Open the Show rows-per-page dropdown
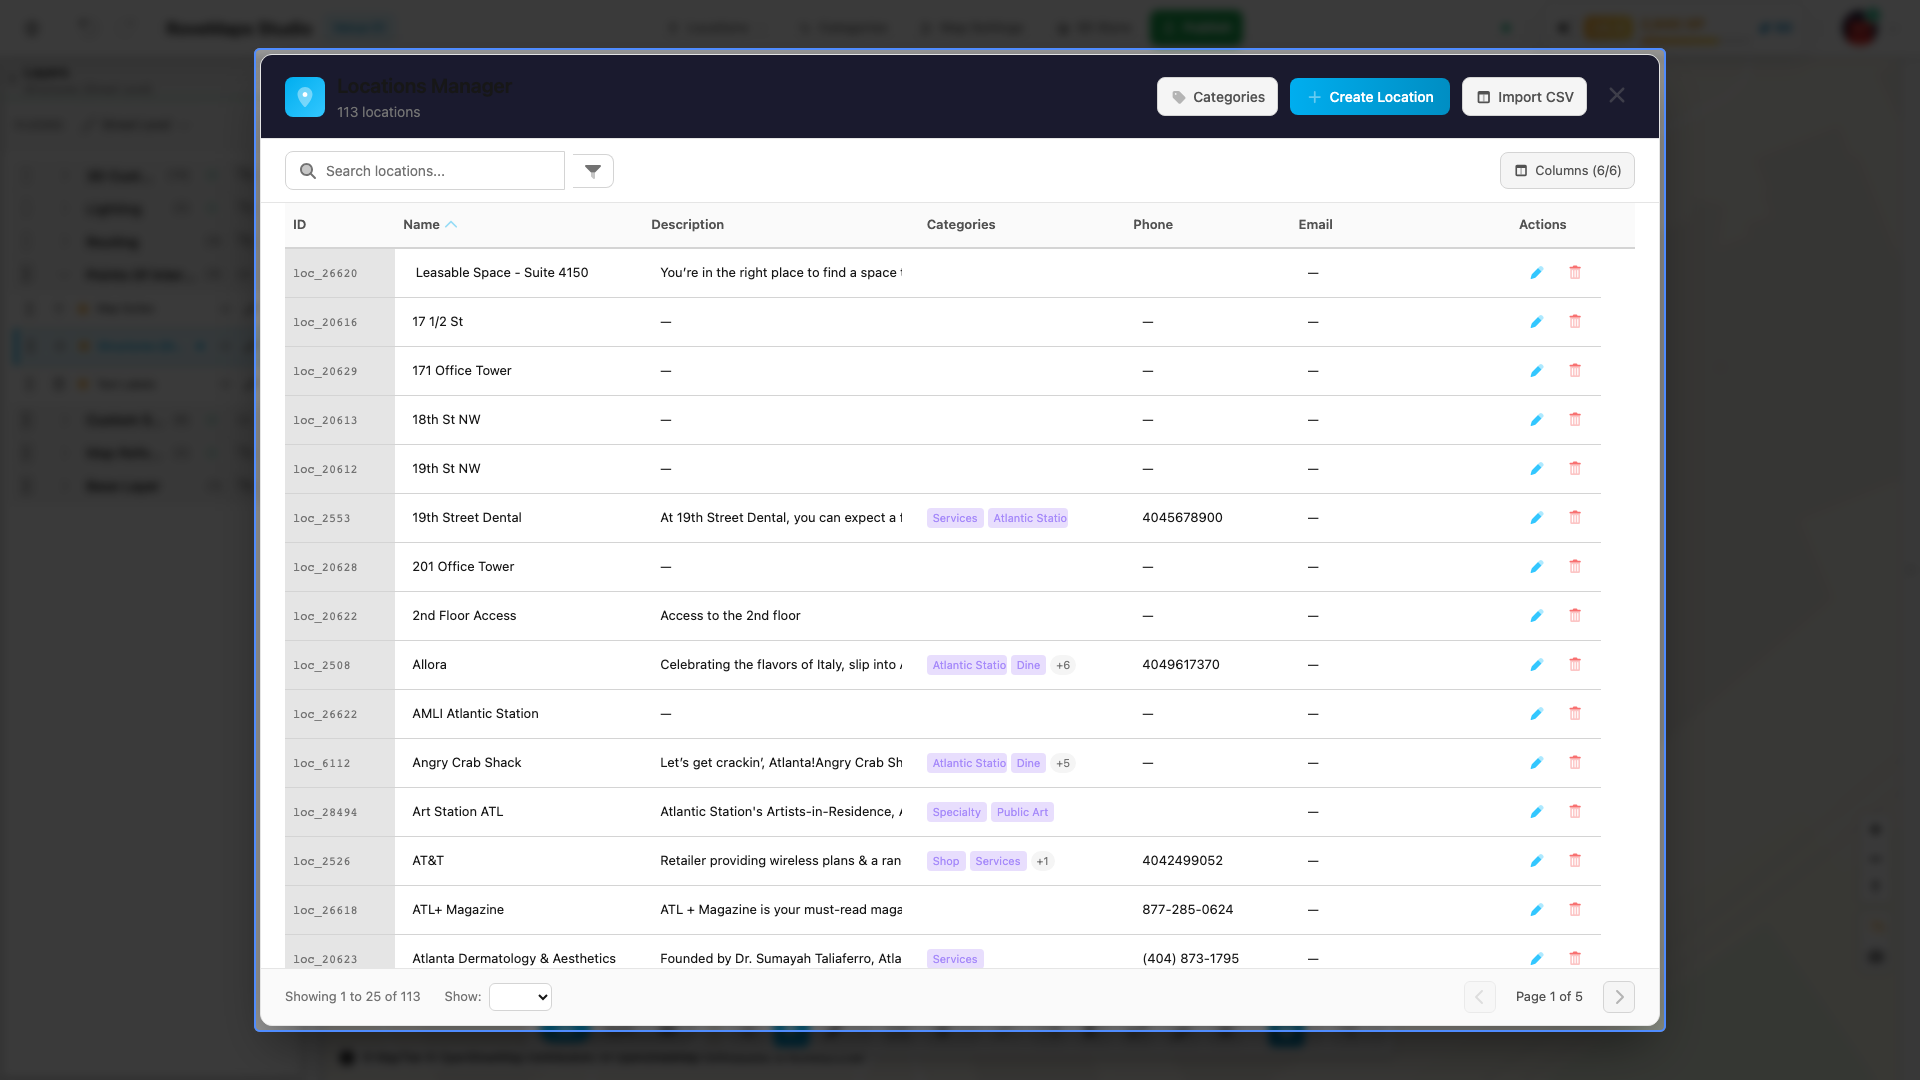 pyautogui.click(x=520, y=997)
